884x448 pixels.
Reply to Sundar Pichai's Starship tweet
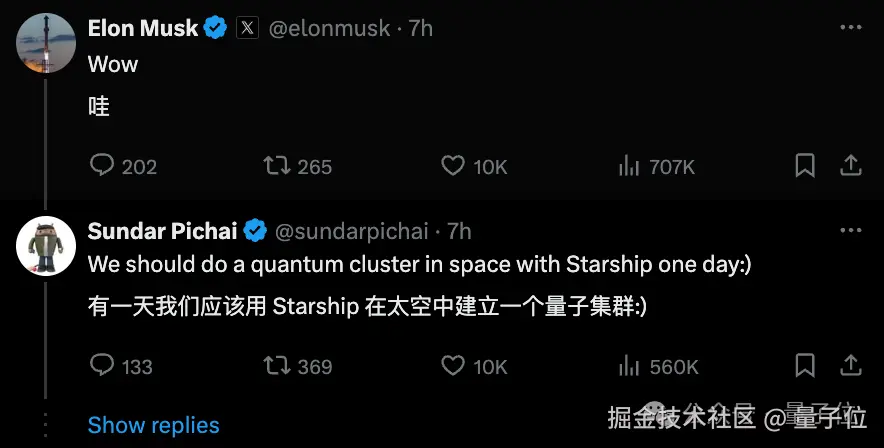(x=103, y=366)
